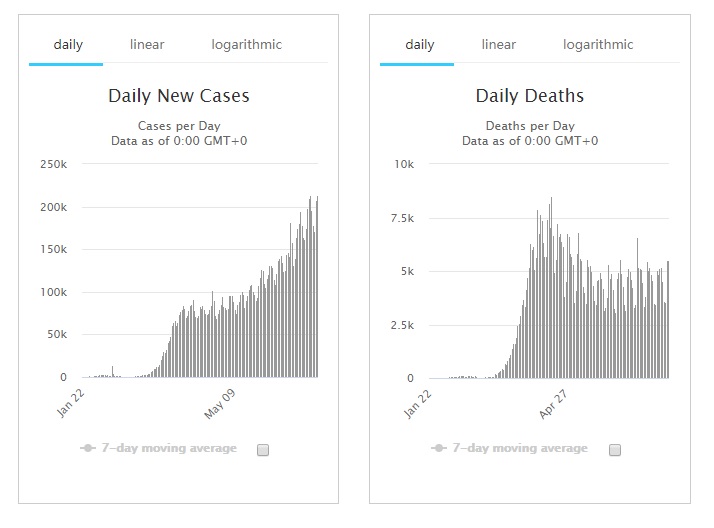Tick 7-day moving average checkbox for deaths

click(615, 450)
